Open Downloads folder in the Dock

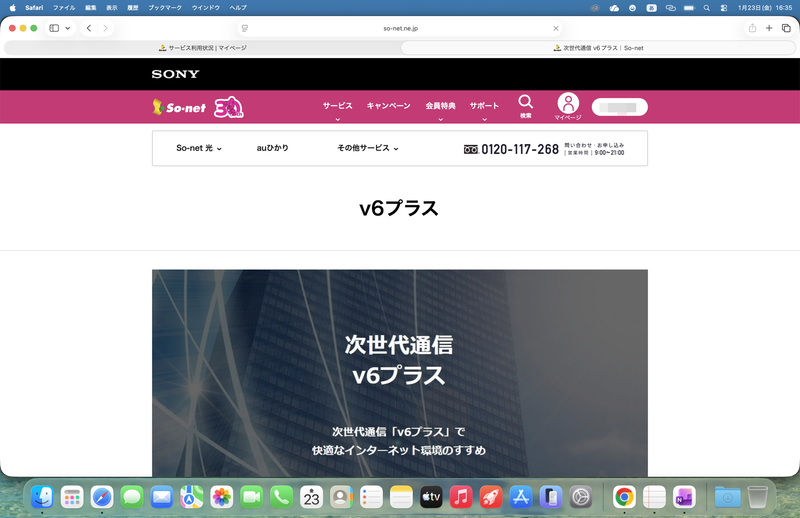point(728,497)
